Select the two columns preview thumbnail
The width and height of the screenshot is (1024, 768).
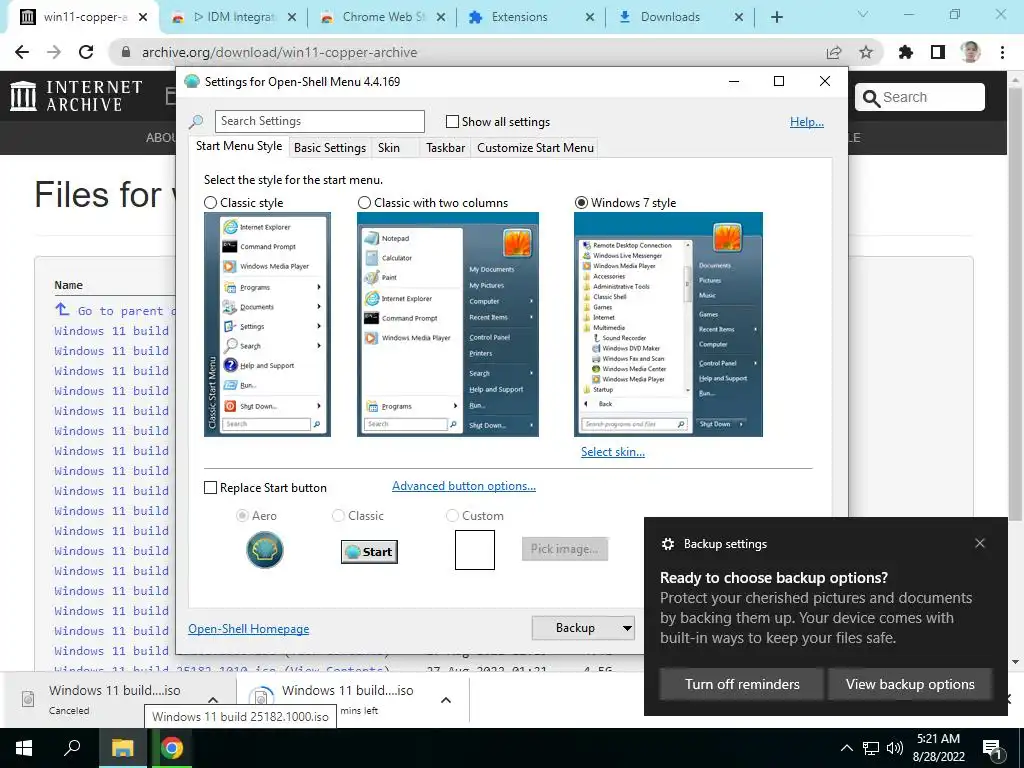tap(448, 325)
